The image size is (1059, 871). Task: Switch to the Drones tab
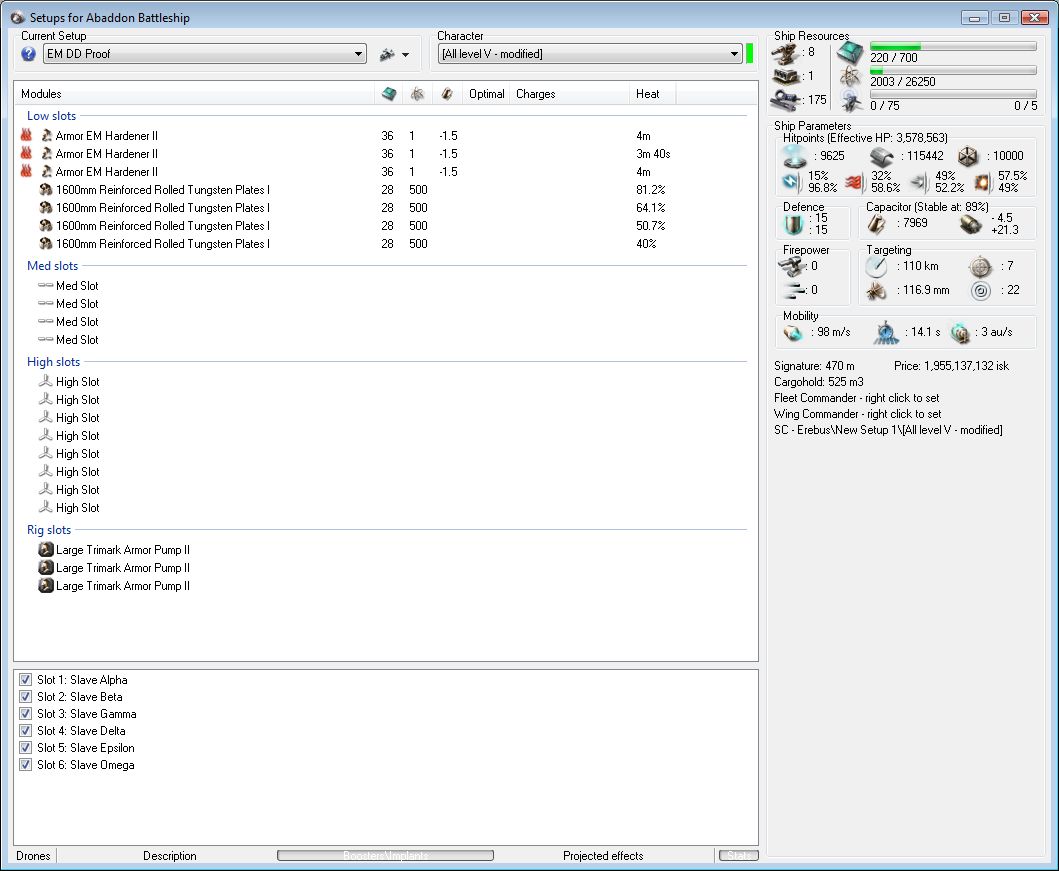(x=33, y=856)
